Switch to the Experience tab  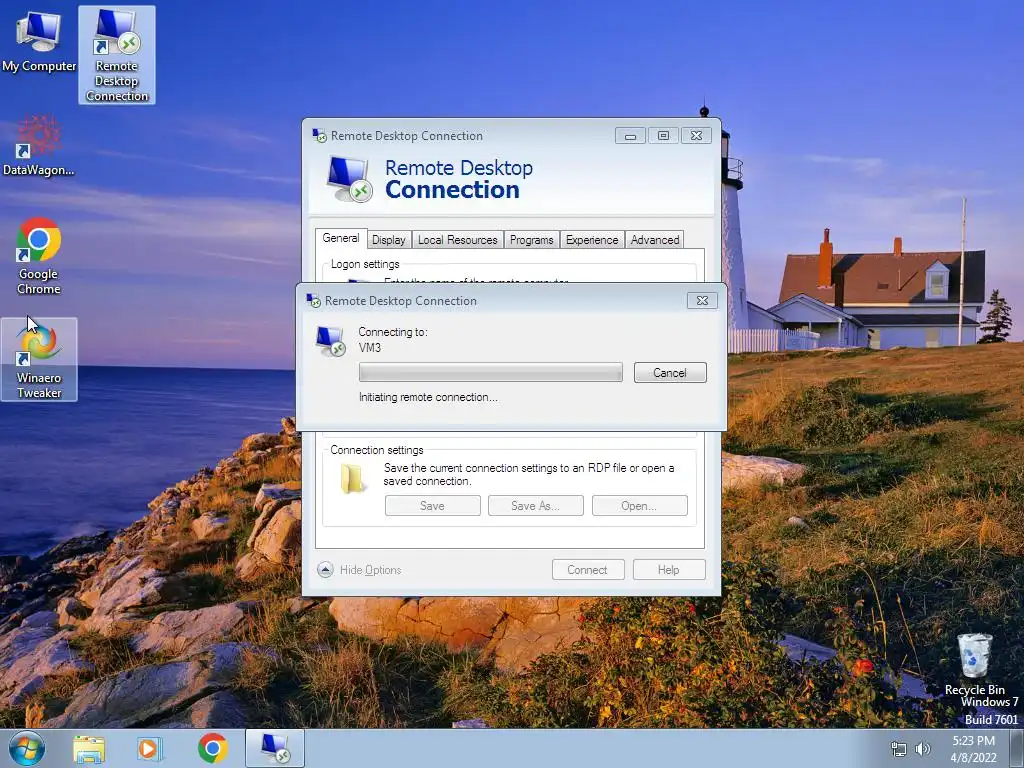pyautogui.click(x=592, y=240)
